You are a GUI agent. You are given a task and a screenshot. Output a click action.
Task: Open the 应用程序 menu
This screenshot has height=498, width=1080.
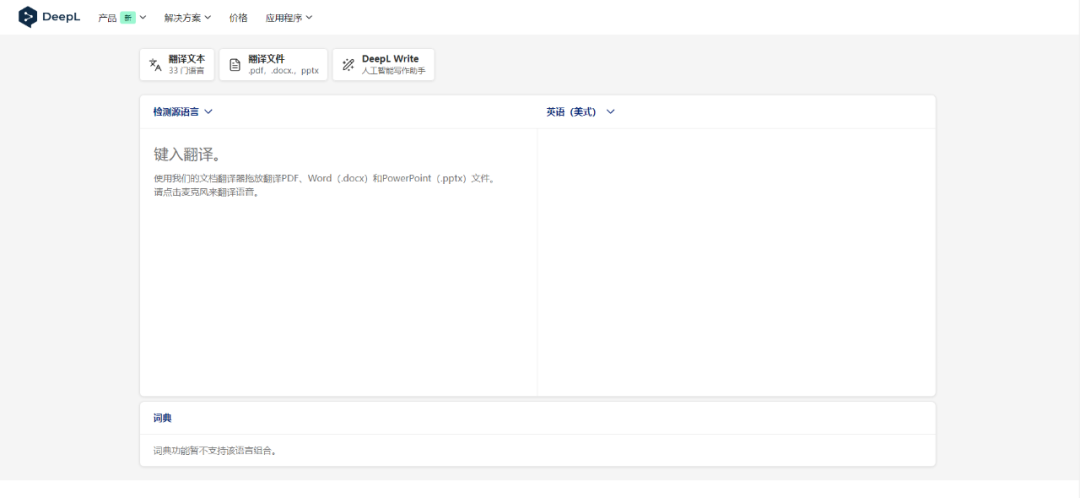pyautogui.click(x=289, y=18)
